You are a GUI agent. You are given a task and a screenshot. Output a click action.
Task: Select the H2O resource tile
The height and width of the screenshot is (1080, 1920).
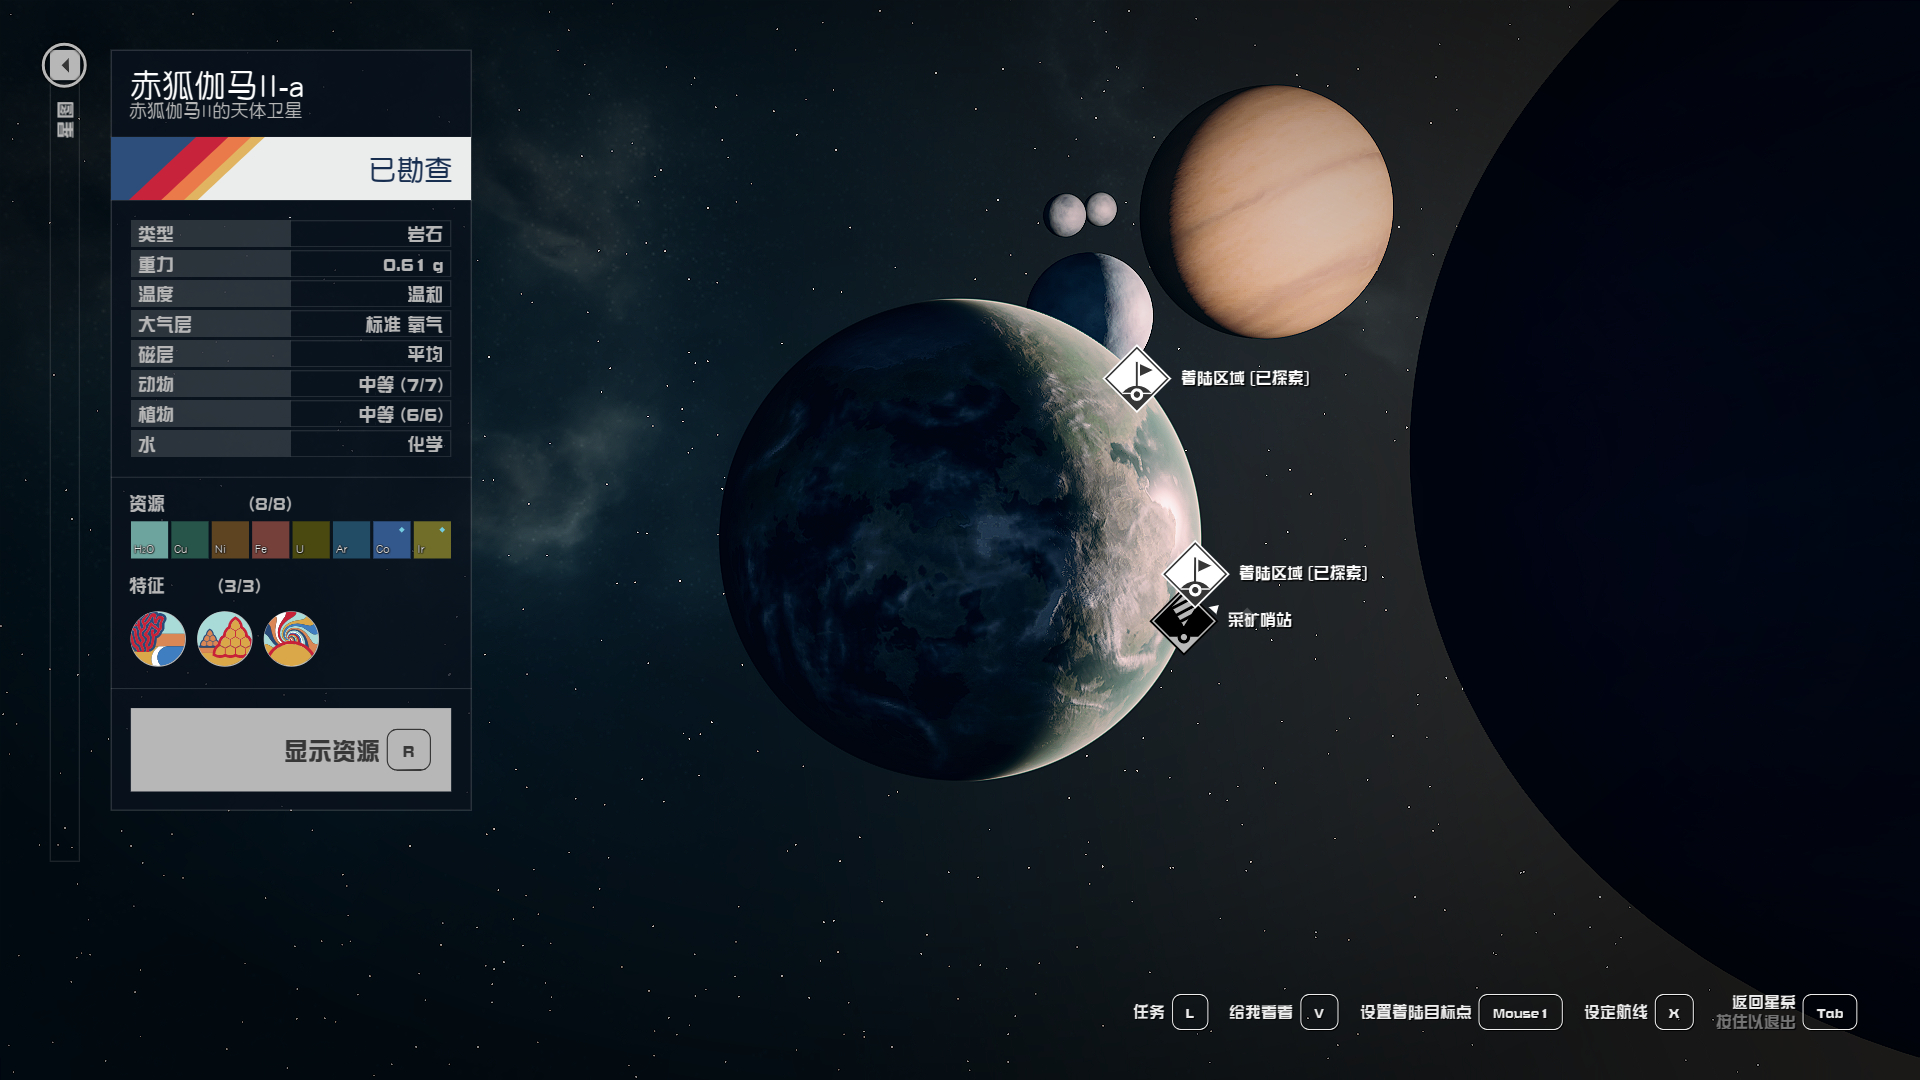[x=149, y=540]
